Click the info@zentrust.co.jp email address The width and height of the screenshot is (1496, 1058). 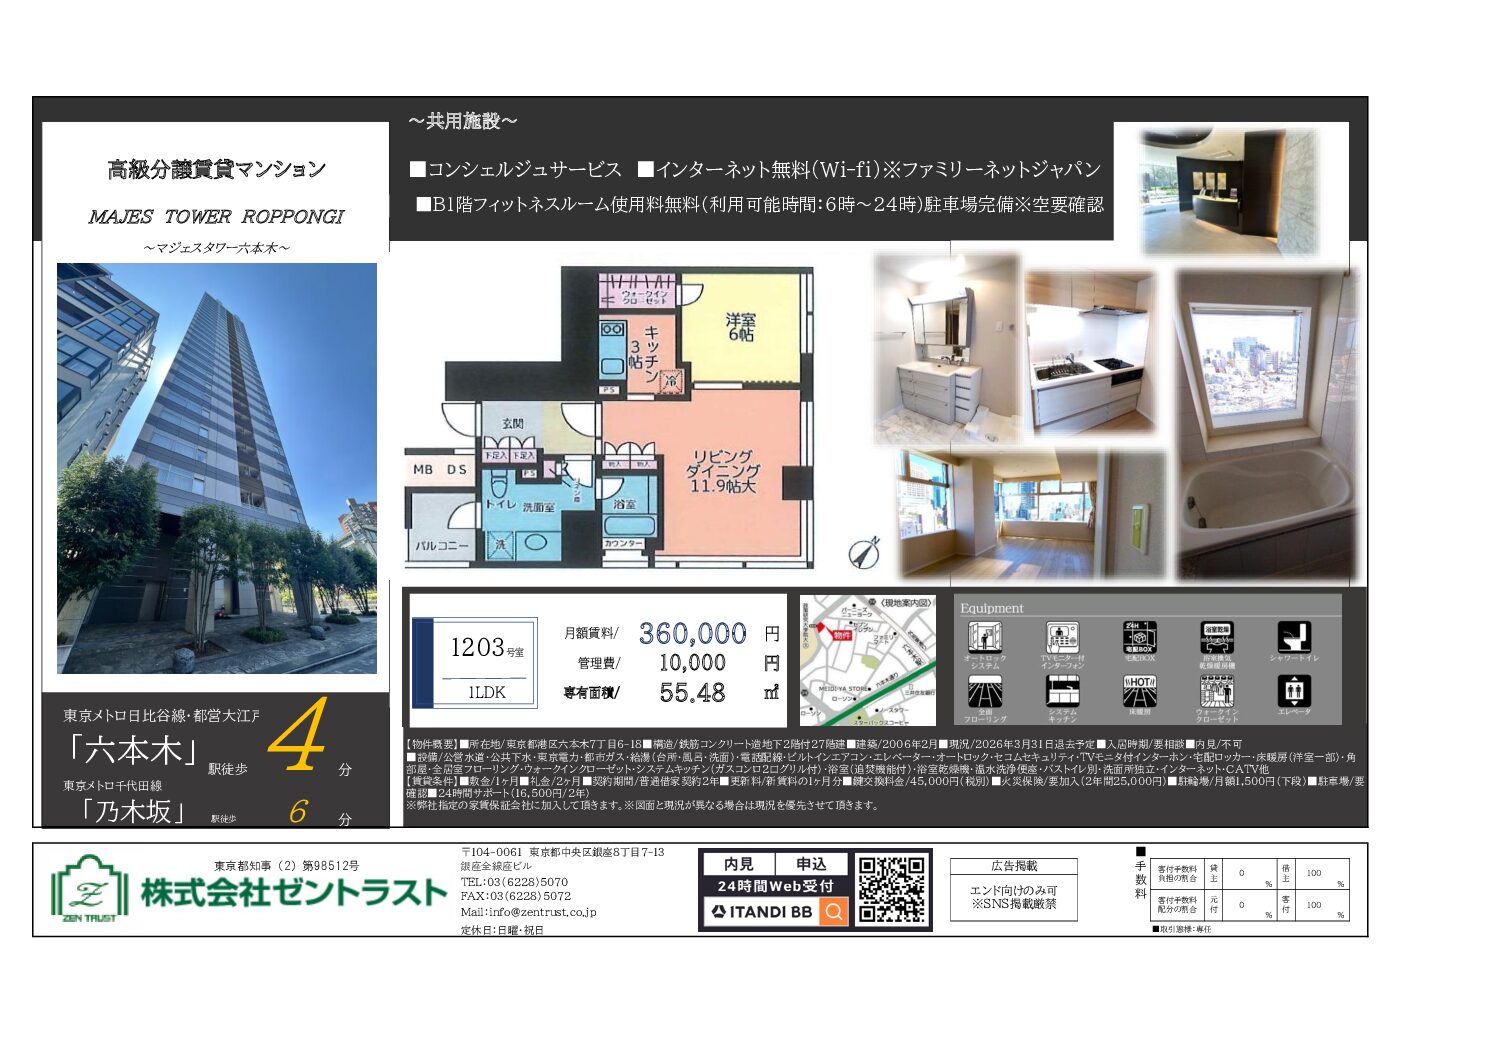tap(528, 912)
